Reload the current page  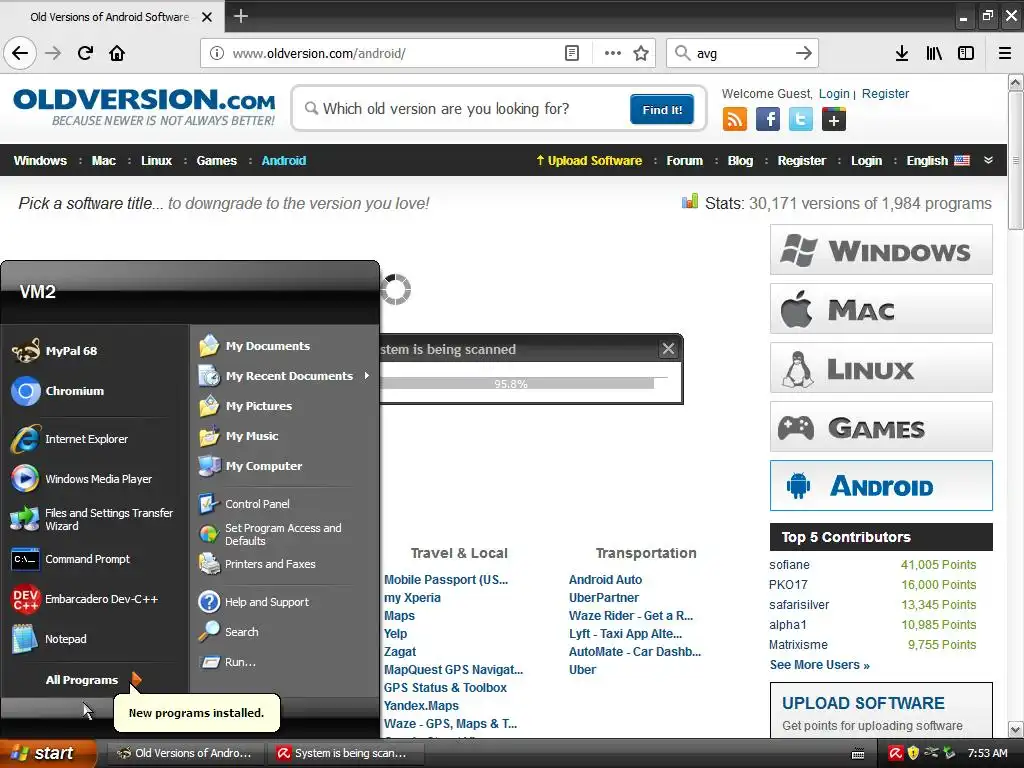coord(85,53)
